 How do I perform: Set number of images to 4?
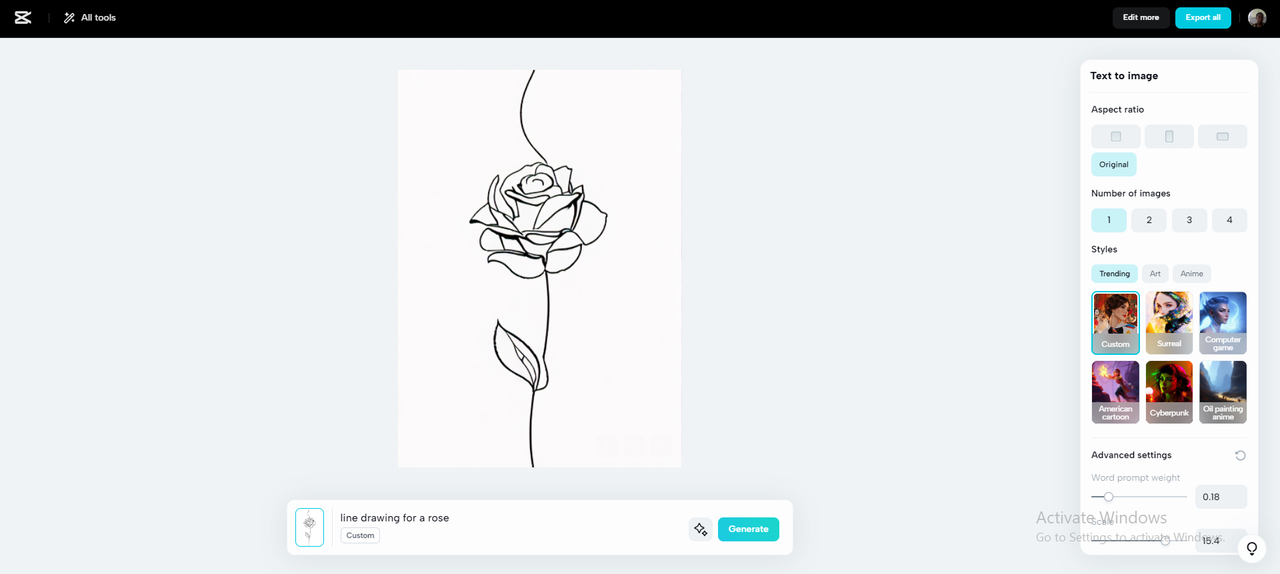click(x=1229, y=220)
